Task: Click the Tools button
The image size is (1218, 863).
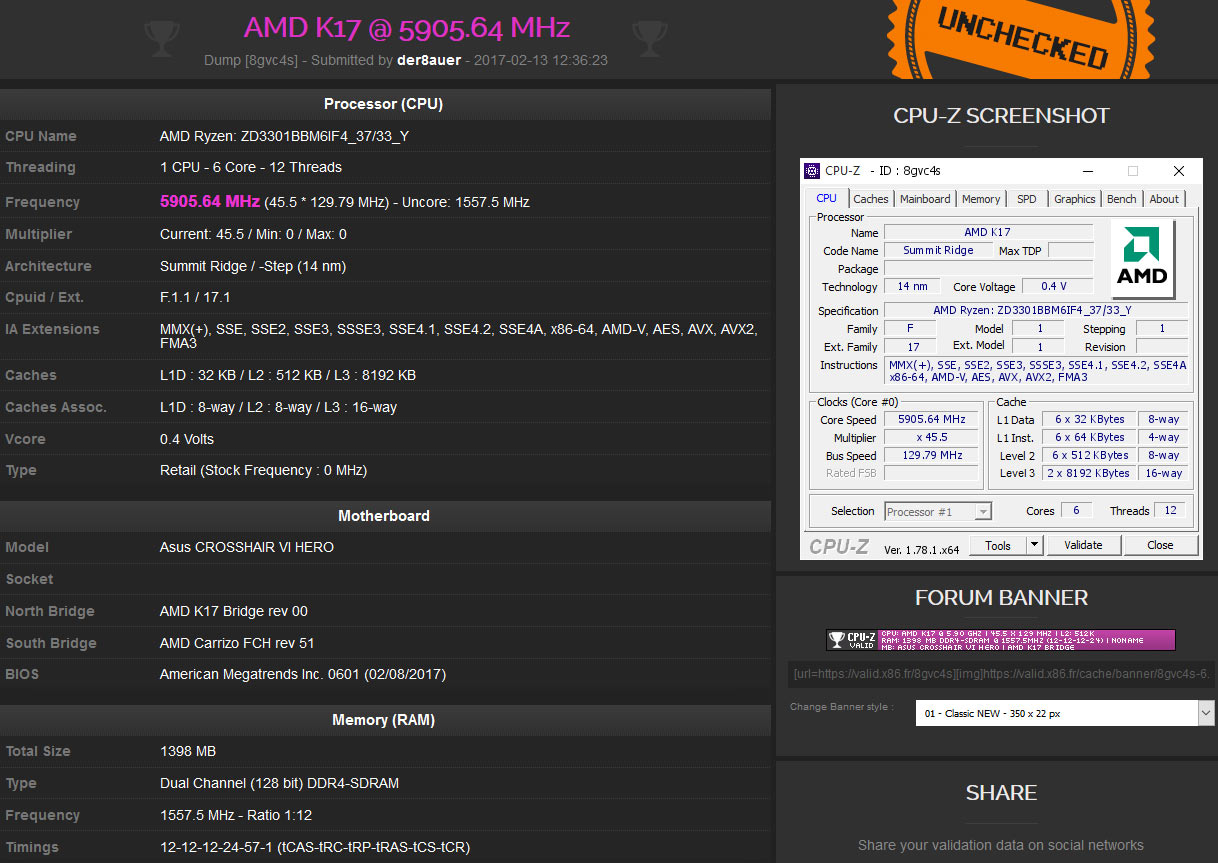Action: [999, 544]
